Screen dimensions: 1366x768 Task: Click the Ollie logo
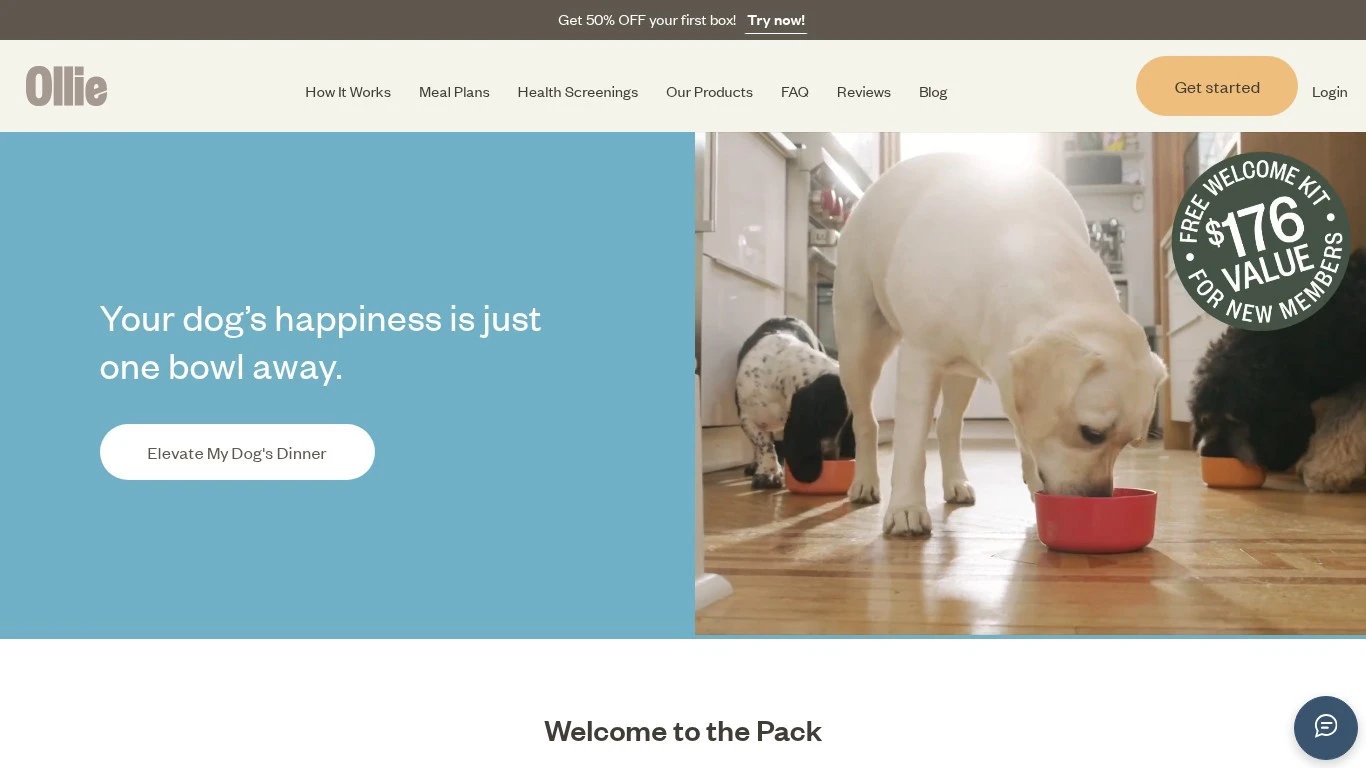click(x=66, y=86)
